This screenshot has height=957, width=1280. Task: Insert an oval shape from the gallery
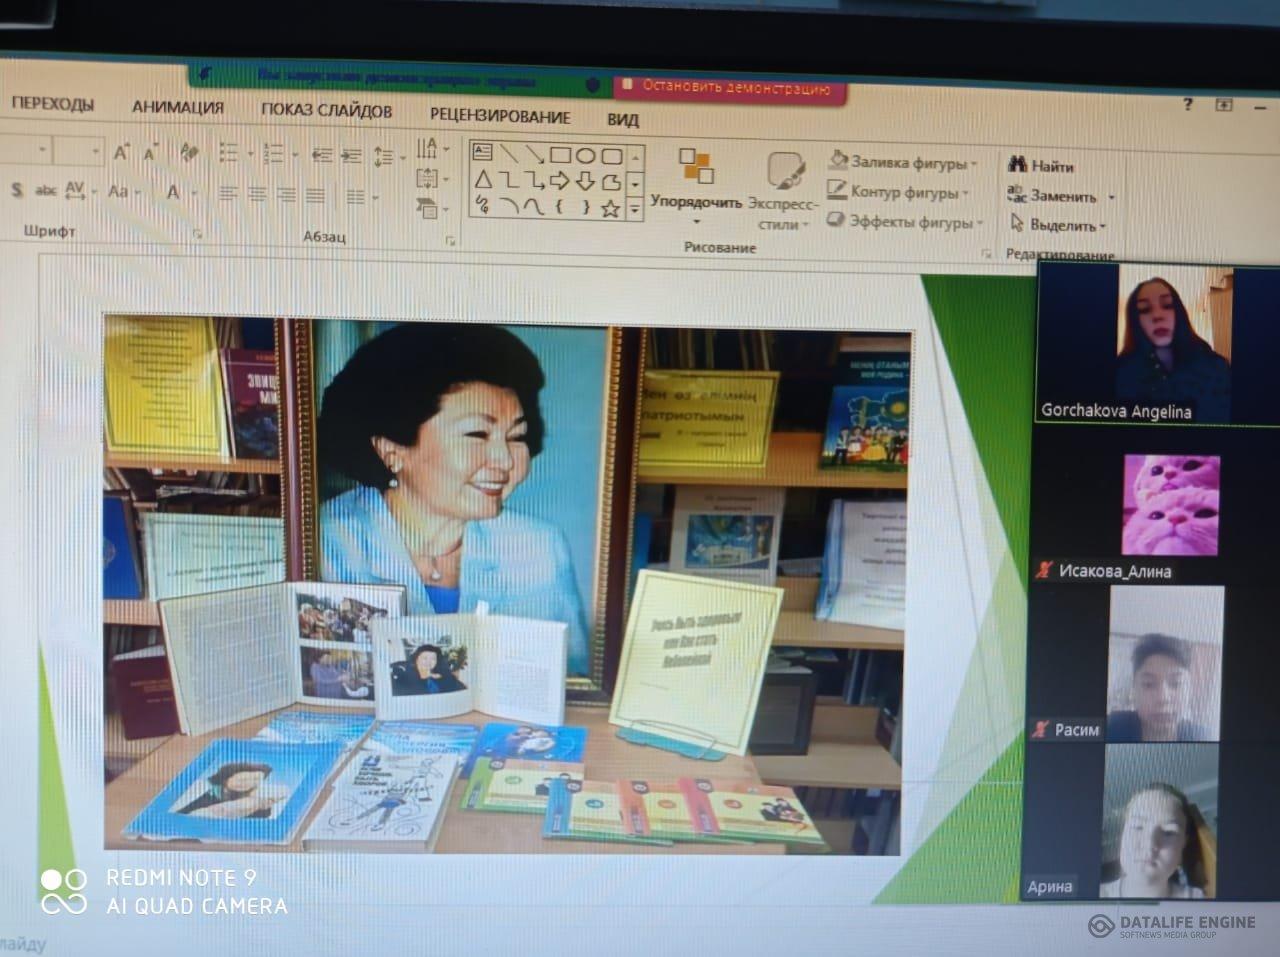point(586,155)
